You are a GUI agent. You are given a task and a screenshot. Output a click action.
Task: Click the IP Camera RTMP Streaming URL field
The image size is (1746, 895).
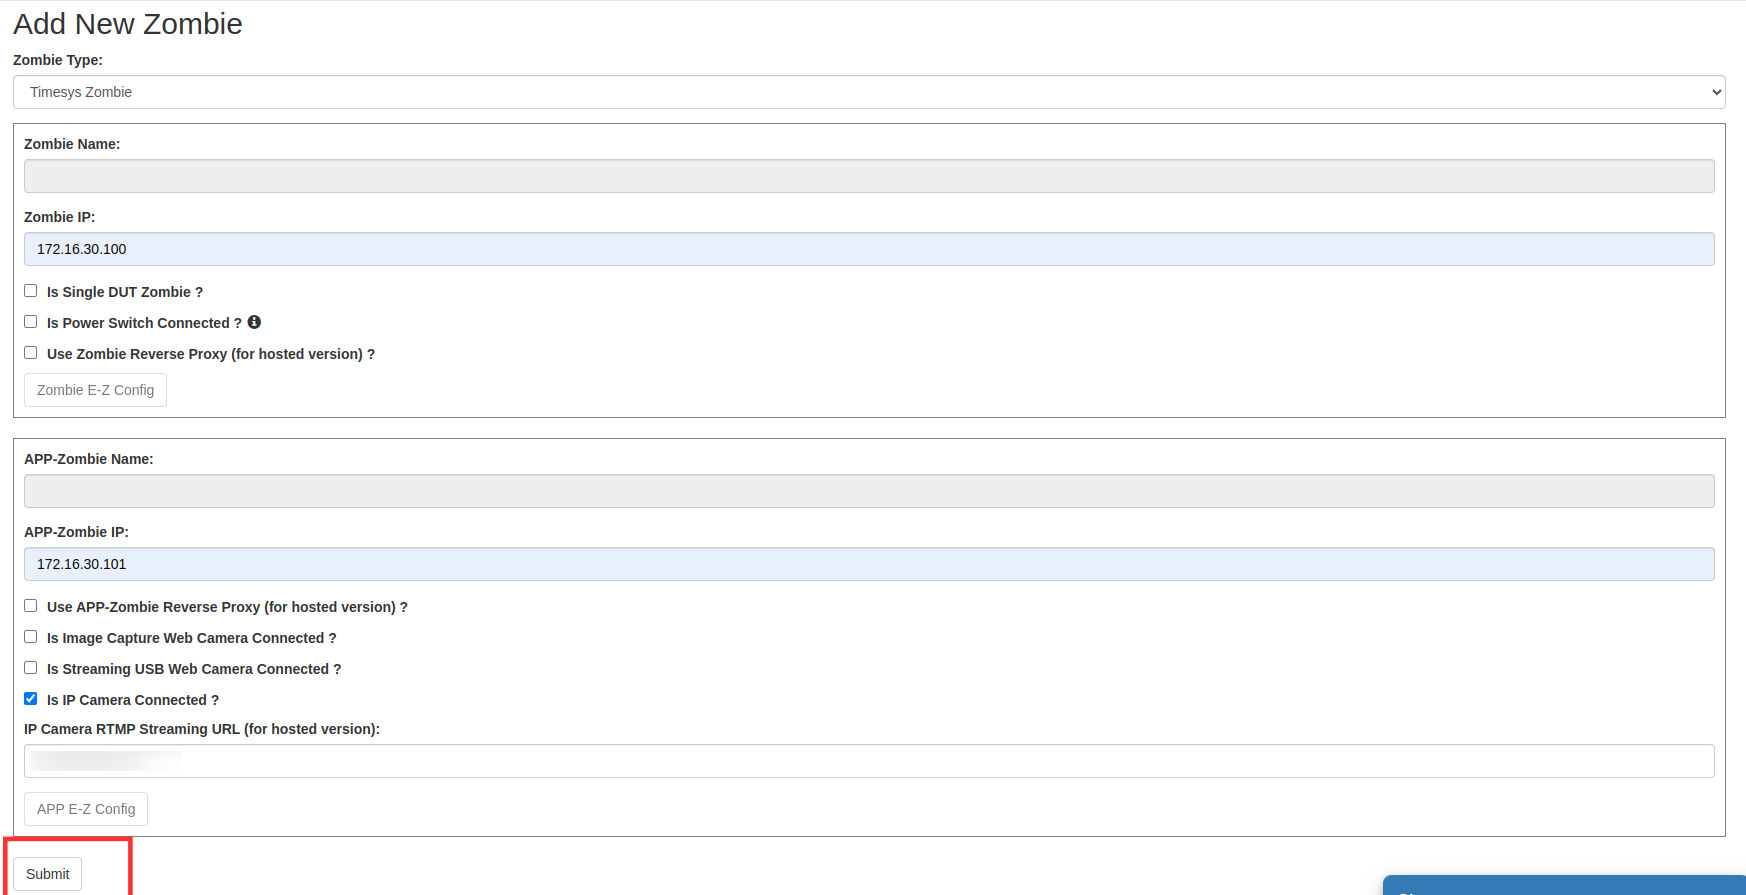[869, 761]
